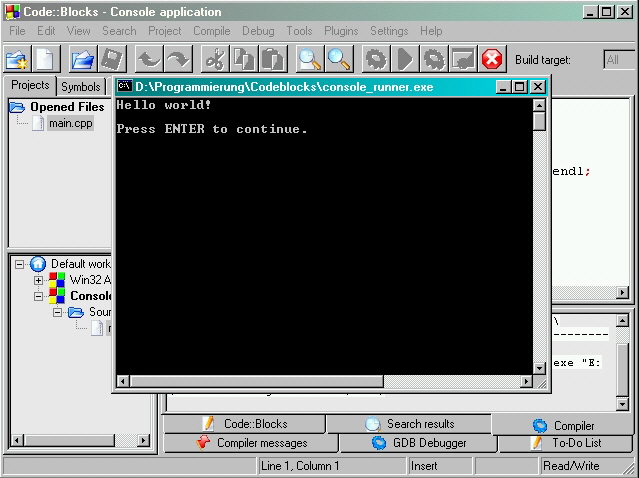The height and width of the screenshot is (478, 639).
Task: Click the Redo arrow icon
Action: point(178,59)
